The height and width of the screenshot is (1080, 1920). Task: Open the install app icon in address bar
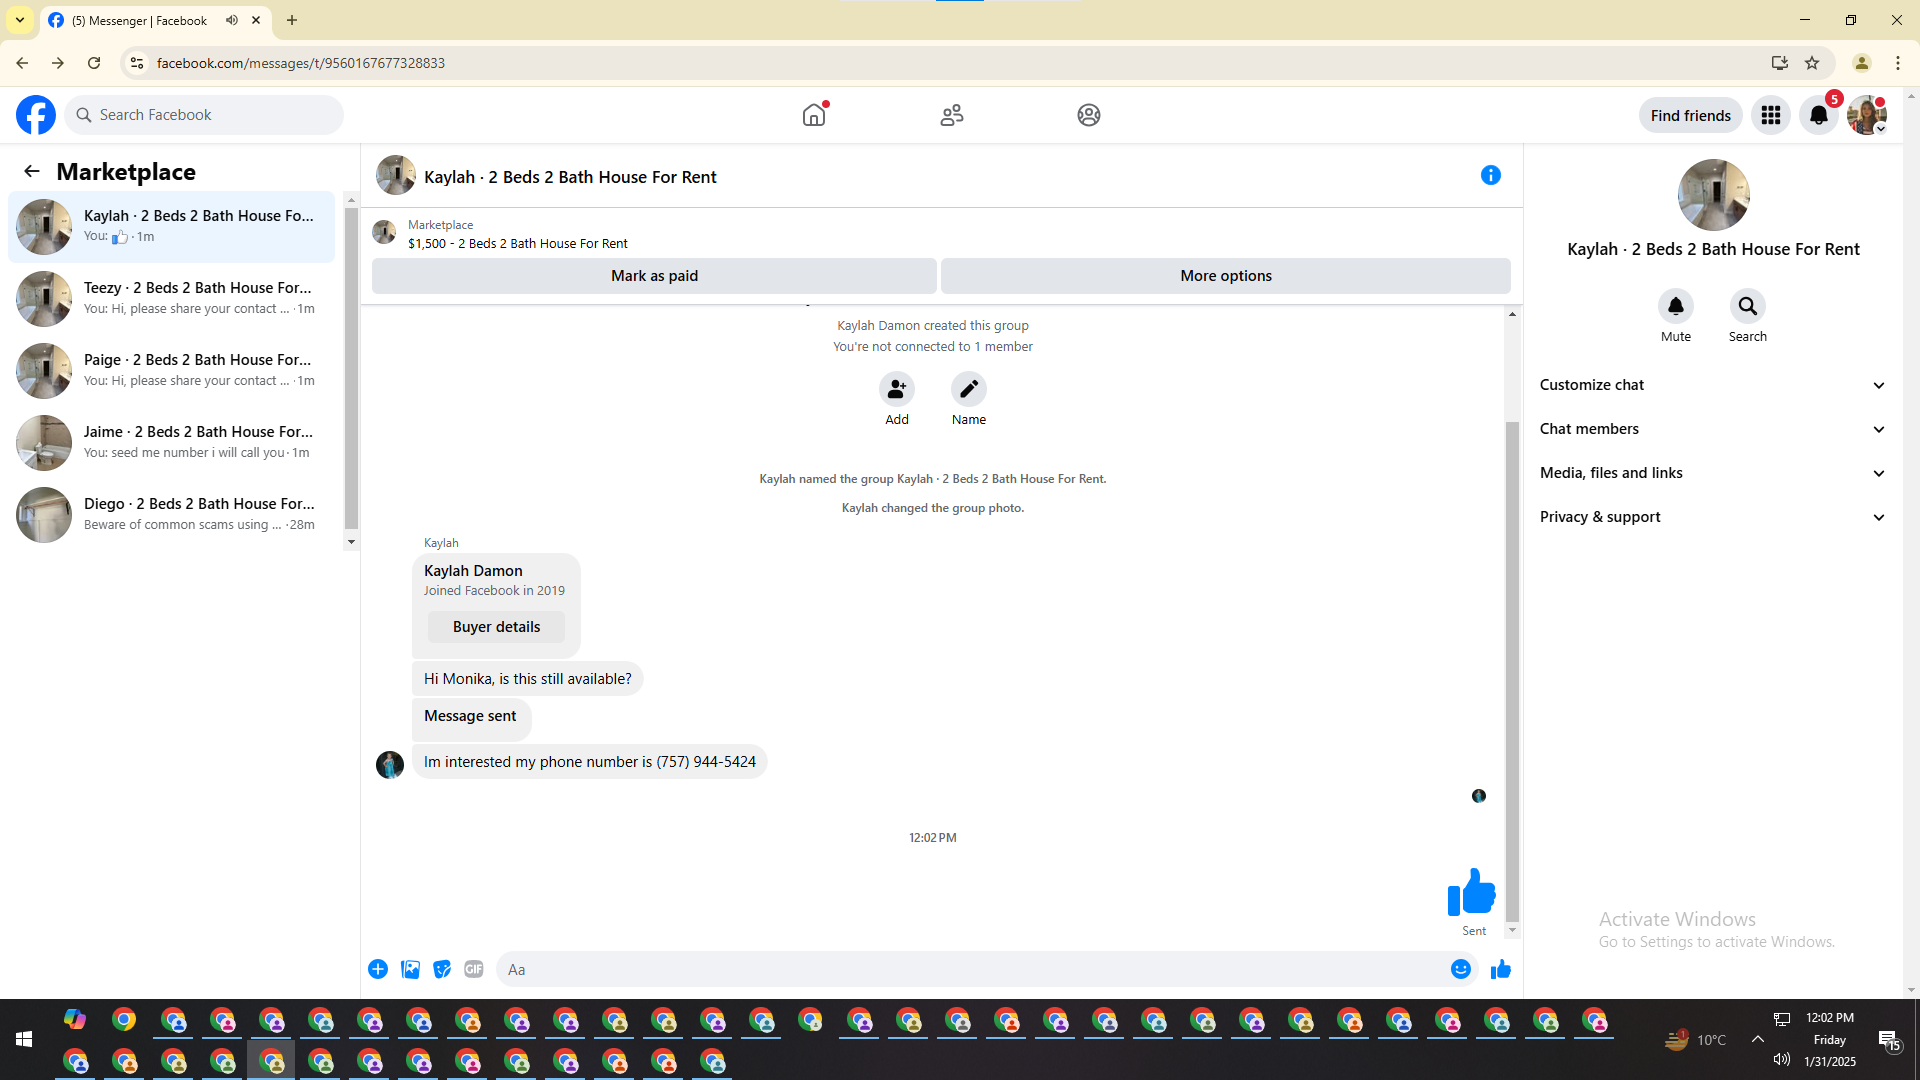(1779, 63)
